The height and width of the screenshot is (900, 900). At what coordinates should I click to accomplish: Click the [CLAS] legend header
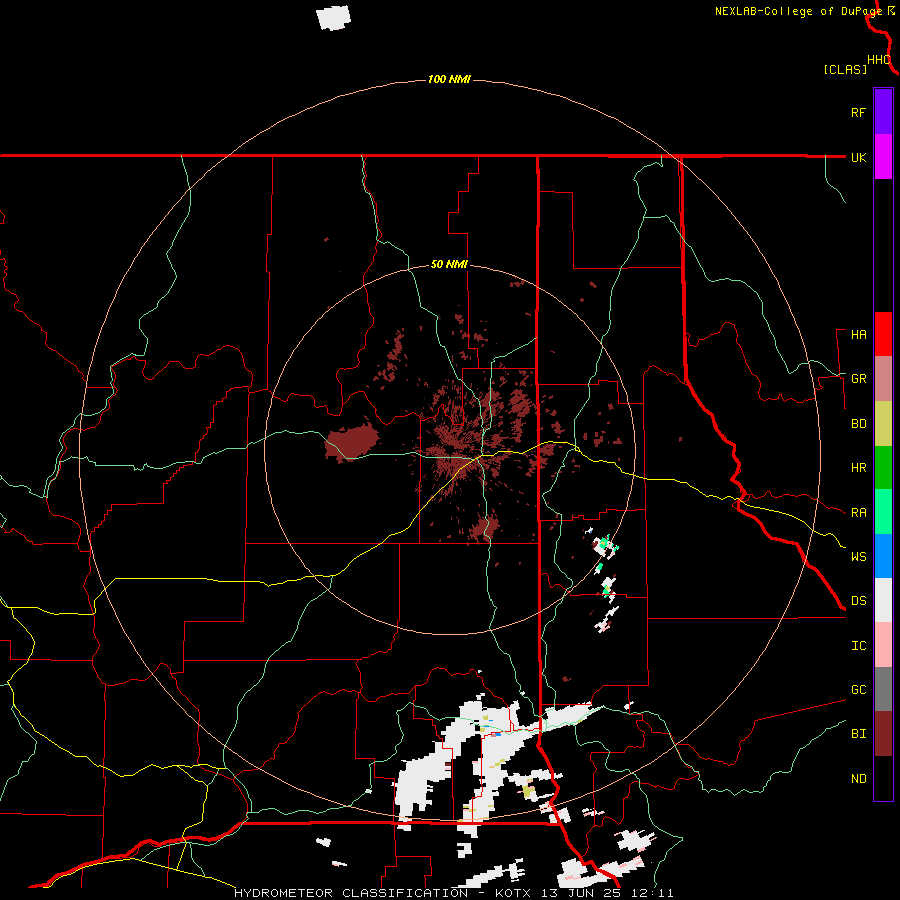click(845, 69)
